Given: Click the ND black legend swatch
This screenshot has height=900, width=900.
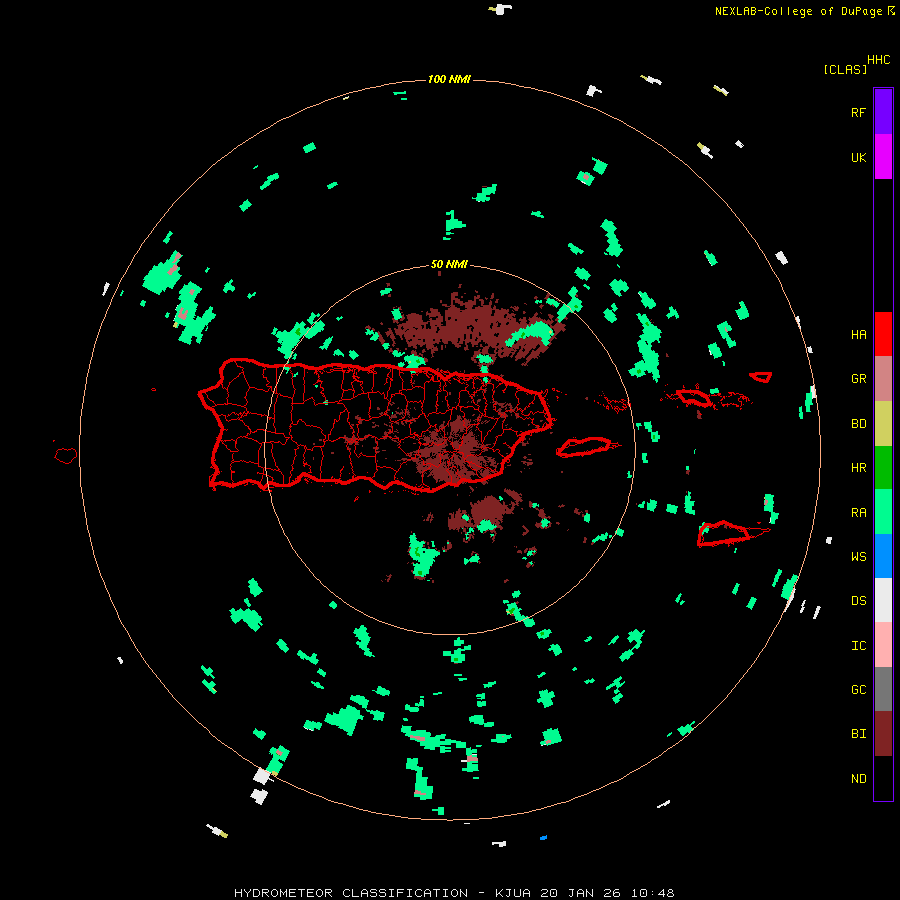Looking at the screenshot, I should pos(883,778).
